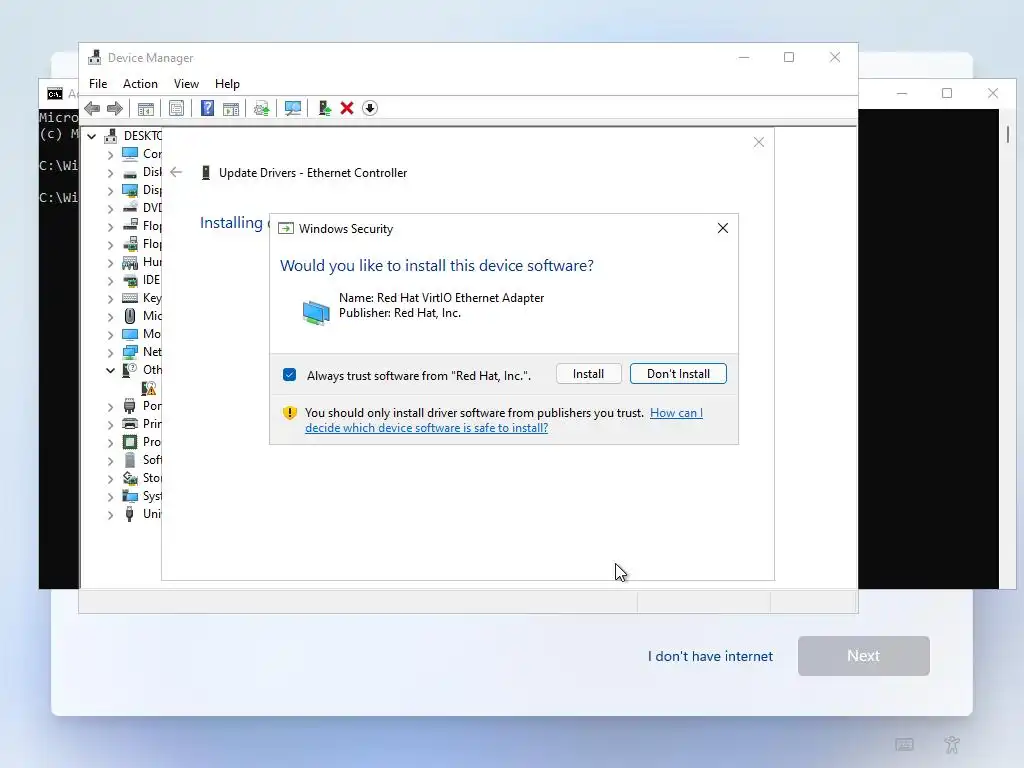The image size is (1024, 768).
Task: Expand the Computer category chevron
Action: (110, 154)
